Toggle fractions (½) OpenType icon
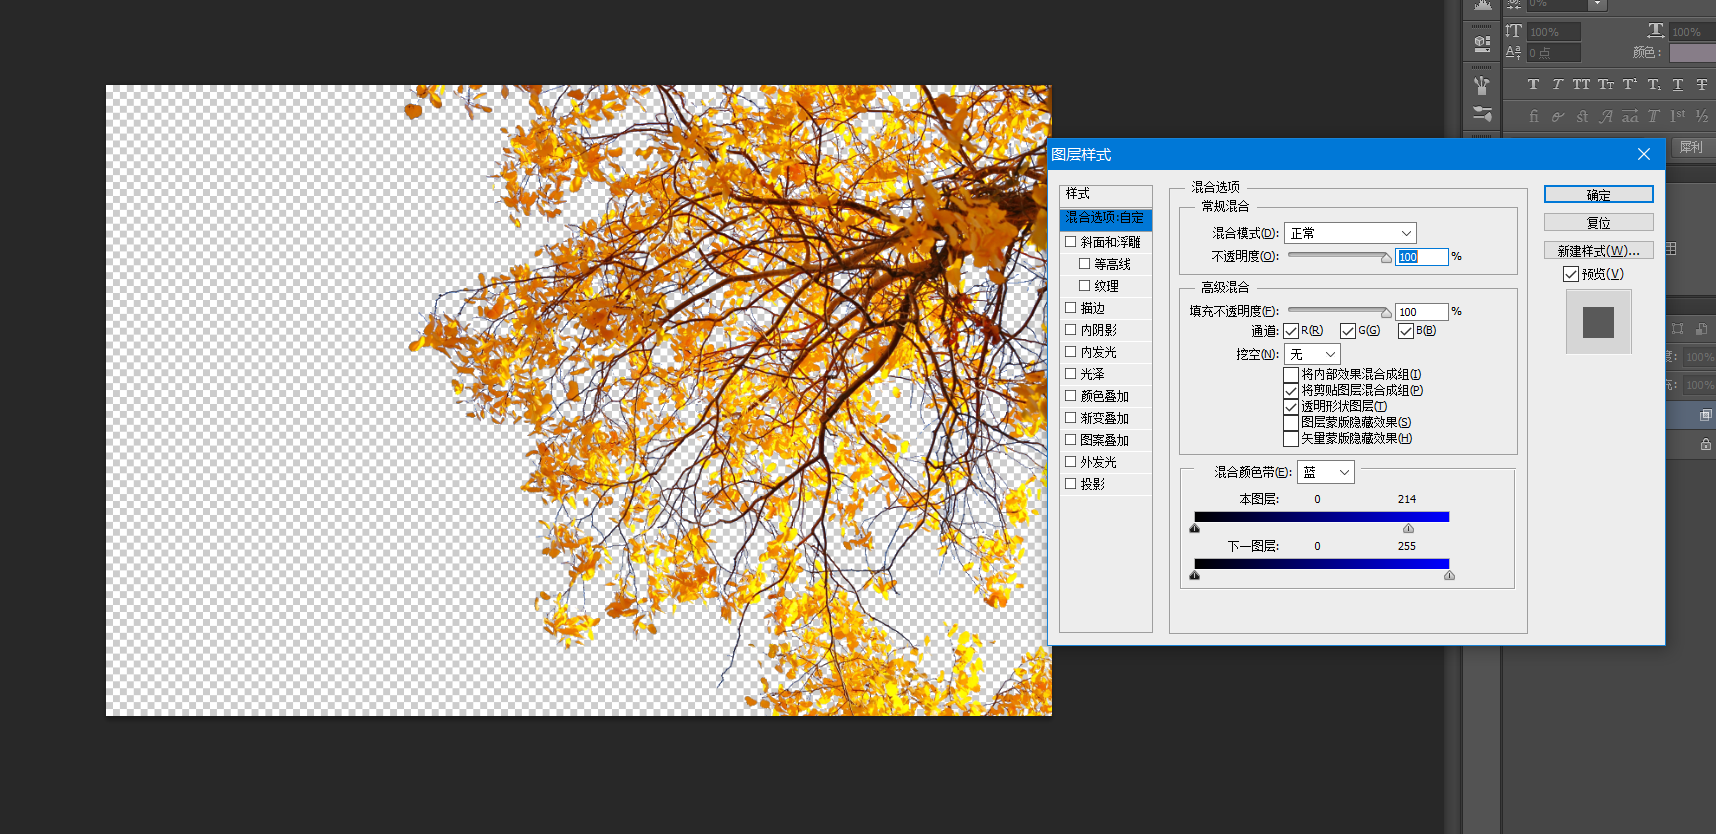Viewport: 1716px width, 834px height. pyautogui.click(x=1702, y=117)
